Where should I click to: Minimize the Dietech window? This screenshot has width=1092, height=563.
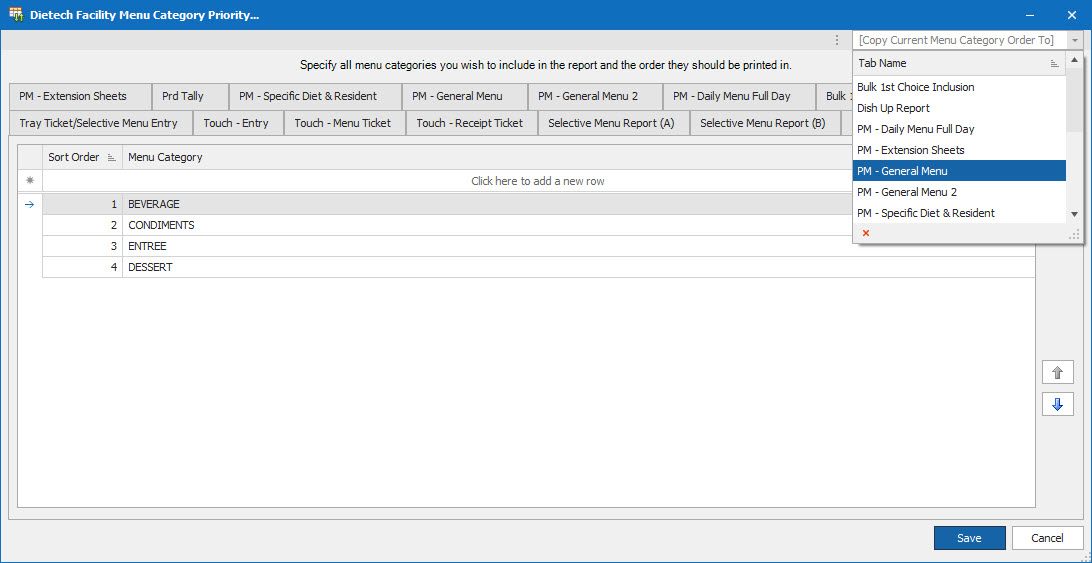1029,15
